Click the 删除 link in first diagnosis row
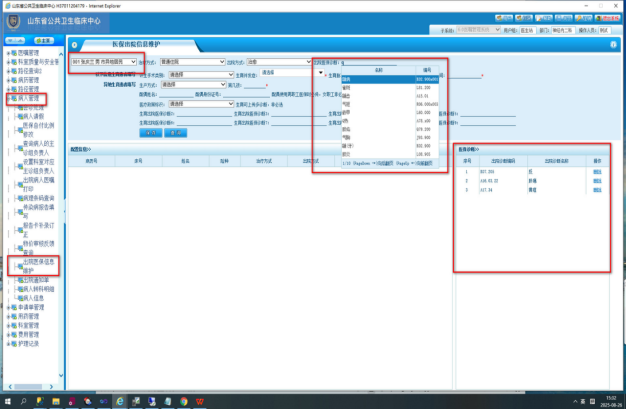Image resolution: width=626 pixels, height=409 pixels. (597, 172)
